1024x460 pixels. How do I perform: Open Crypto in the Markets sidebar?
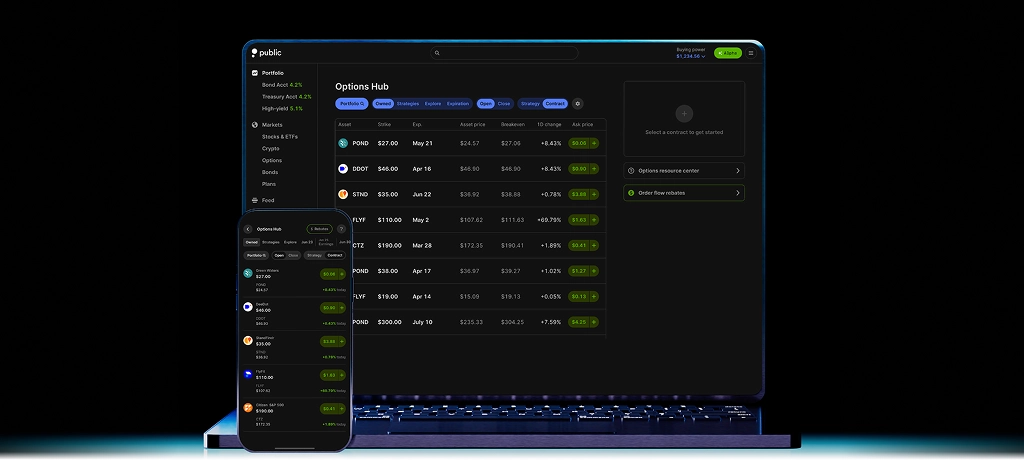pyautogui.click(x=270, y=148)
